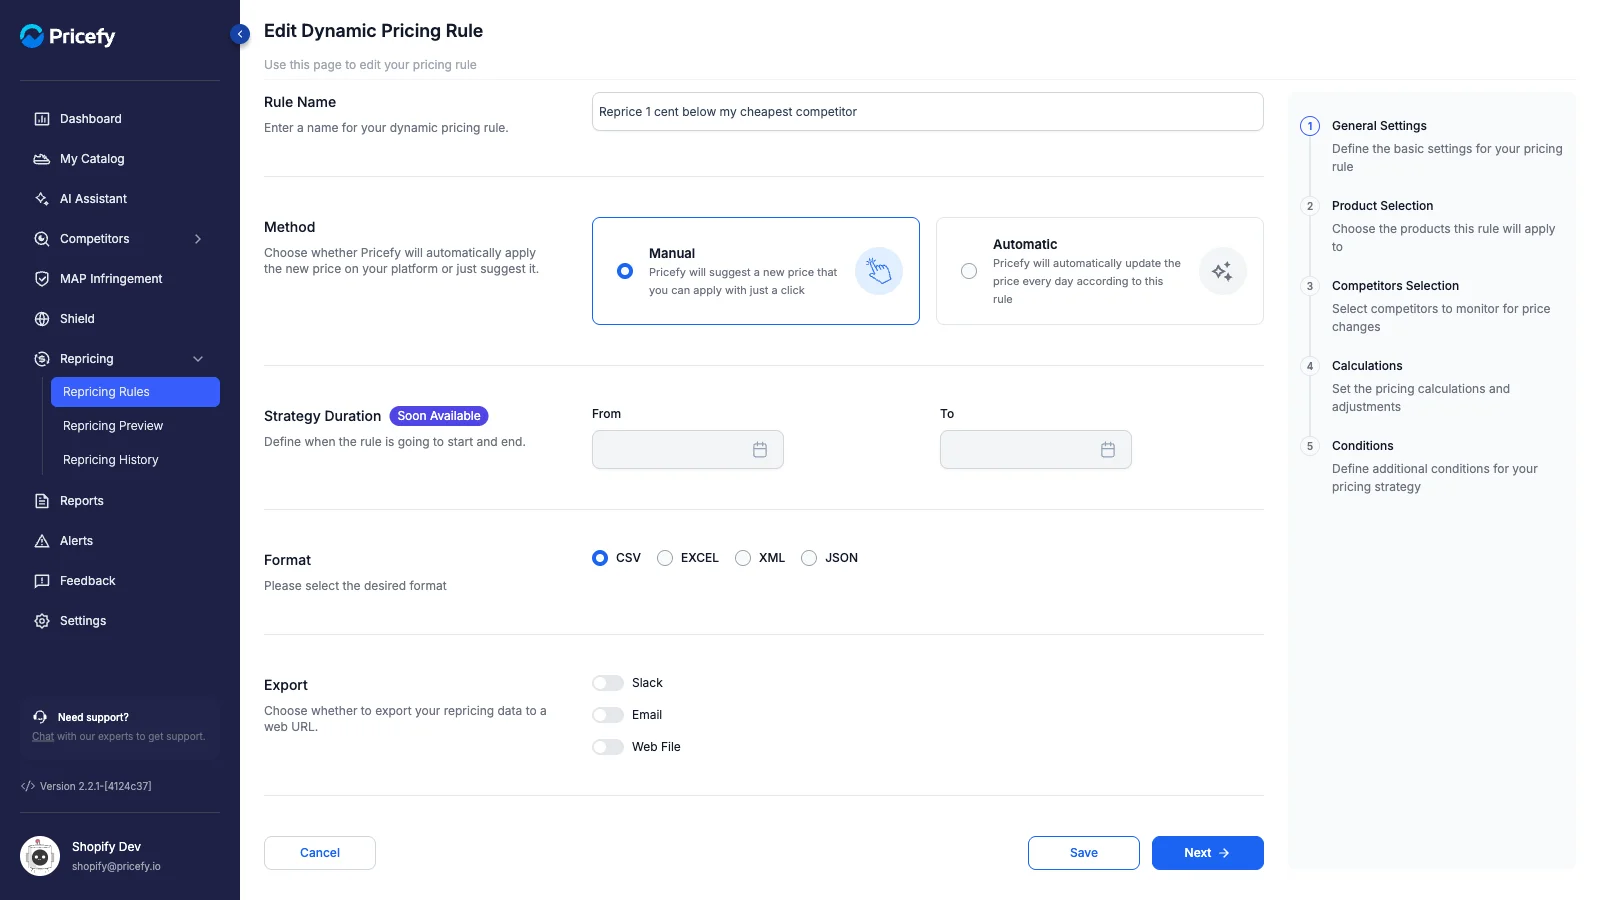The height and width of the screenshot is (900, 1600).
Task: Click the My Catalog icon
Action: point(42,159)
